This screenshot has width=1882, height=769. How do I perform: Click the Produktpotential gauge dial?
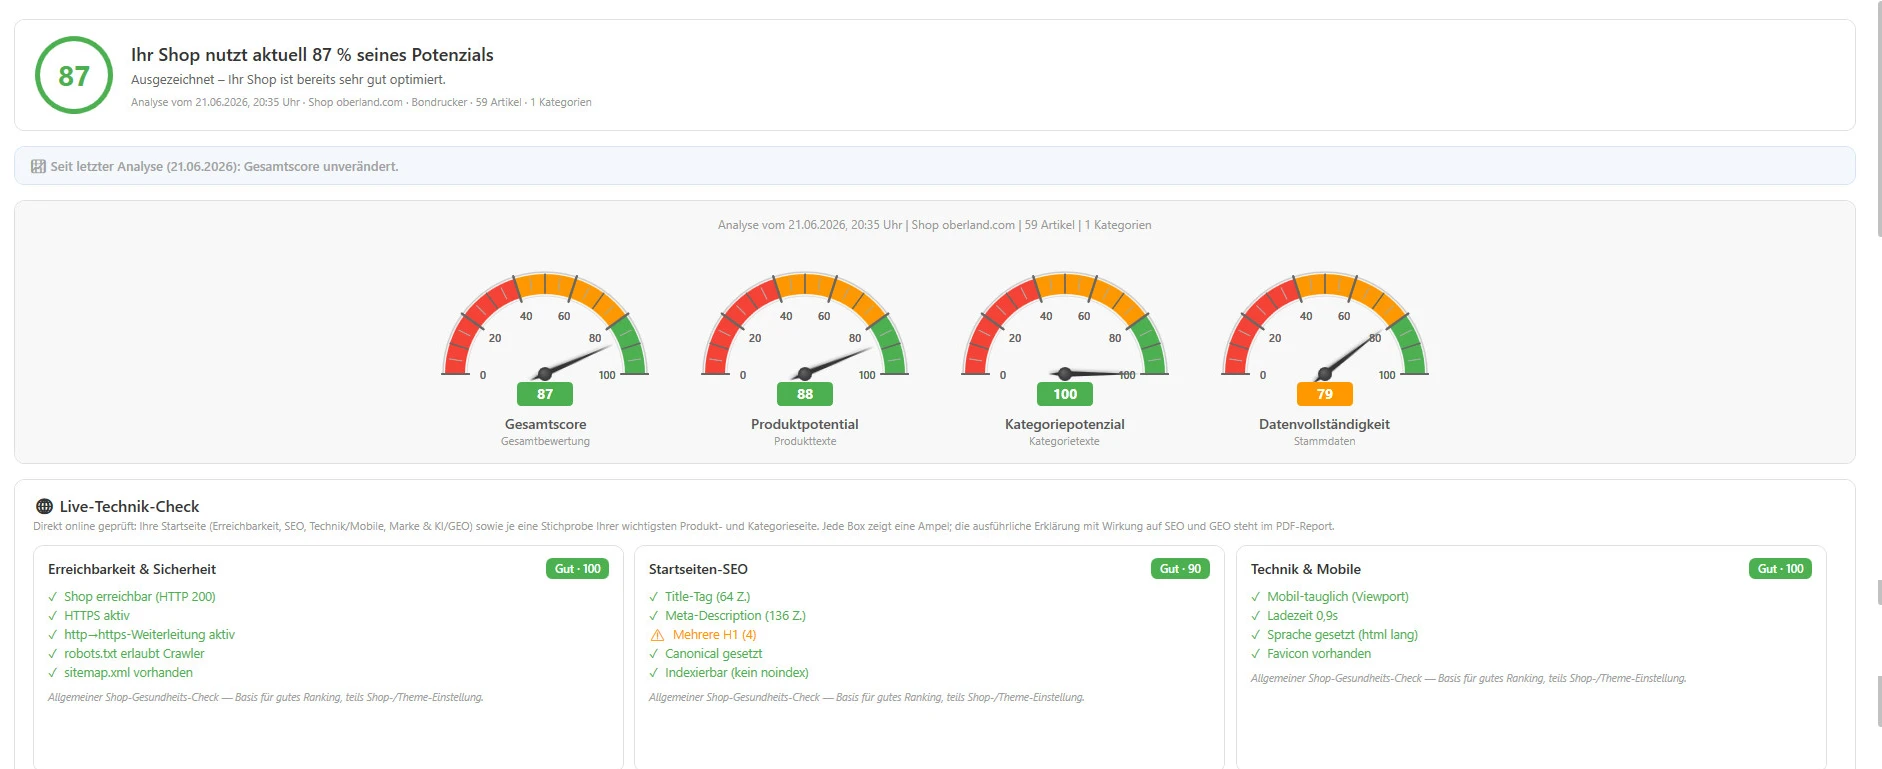click(805, 327)
